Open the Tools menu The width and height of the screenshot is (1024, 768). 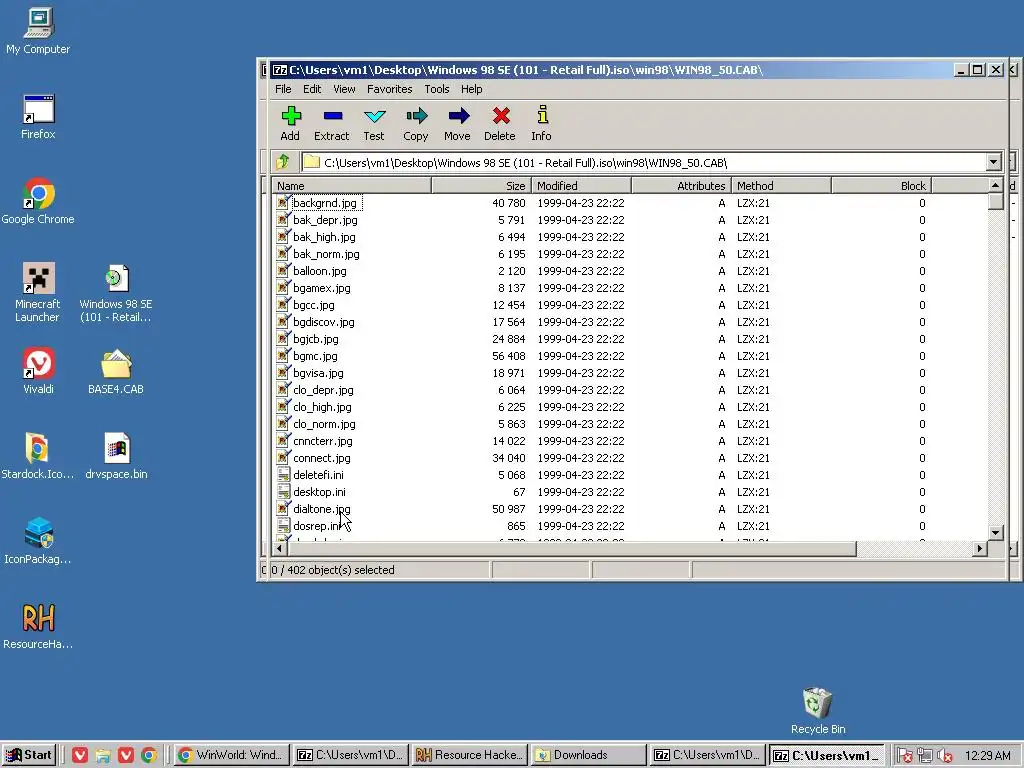click(x=436, y=89)
